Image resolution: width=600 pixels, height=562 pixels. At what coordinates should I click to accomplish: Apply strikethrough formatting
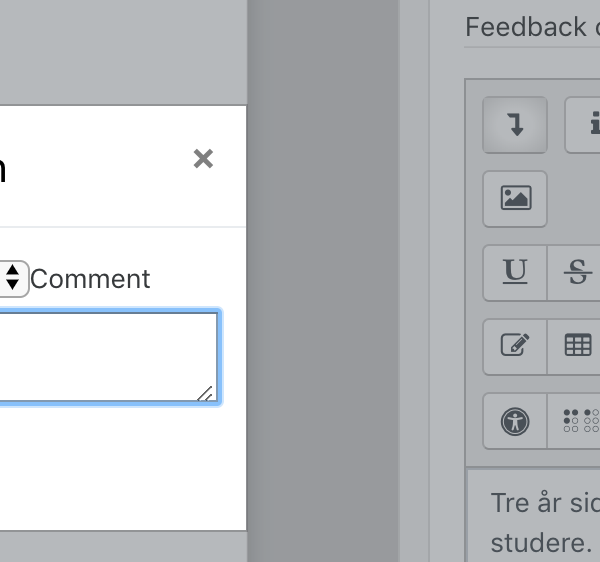(x=574, y=273)
